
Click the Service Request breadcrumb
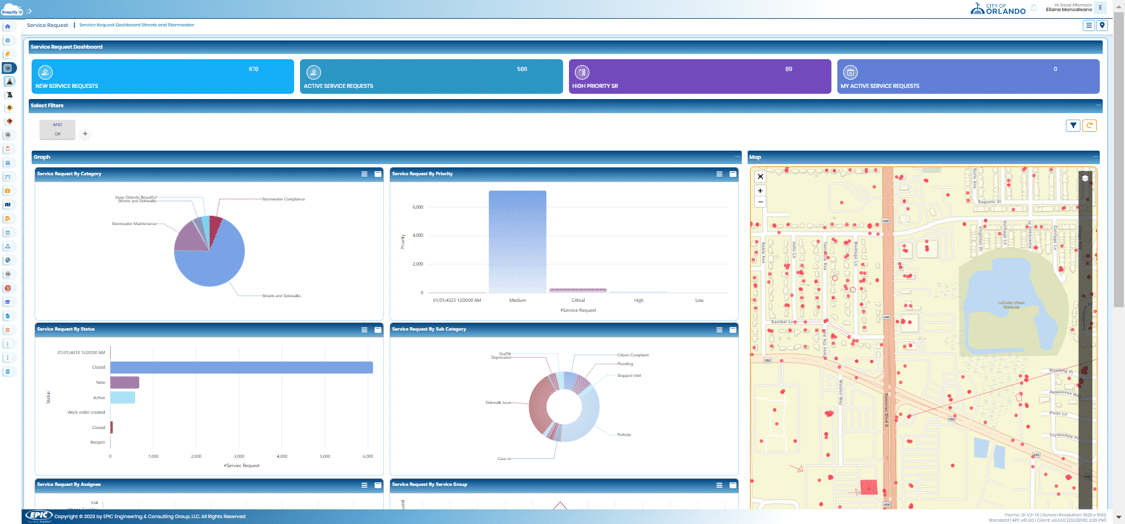point(47,25)
